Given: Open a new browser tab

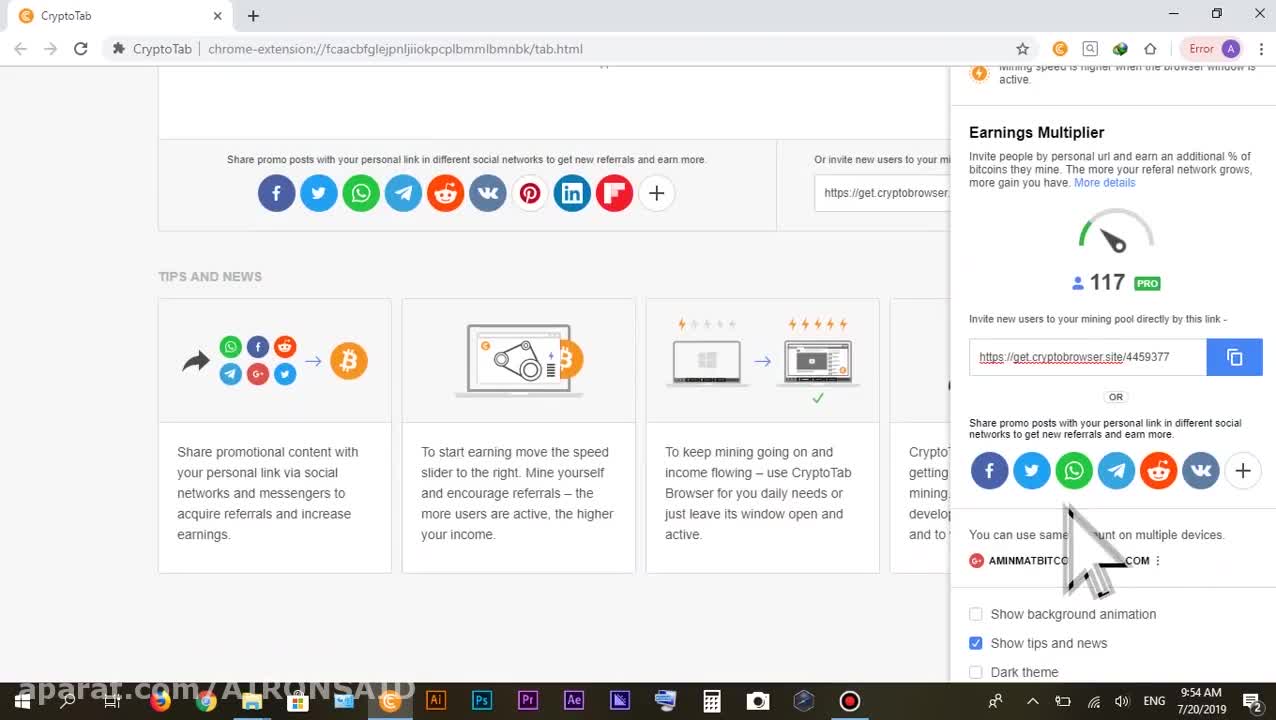Looking at the screenshot, I should pyautogui.click(x=253, y=16).
